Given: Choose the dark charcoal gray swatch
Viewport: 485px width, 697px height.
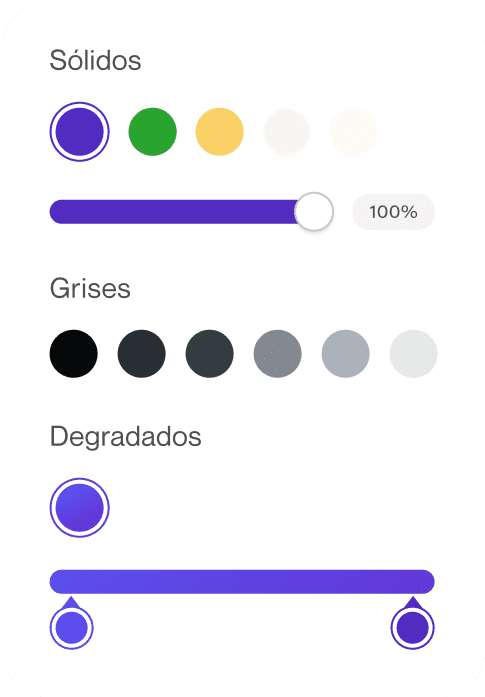Looking at the screenshot, I should [141, 354].
